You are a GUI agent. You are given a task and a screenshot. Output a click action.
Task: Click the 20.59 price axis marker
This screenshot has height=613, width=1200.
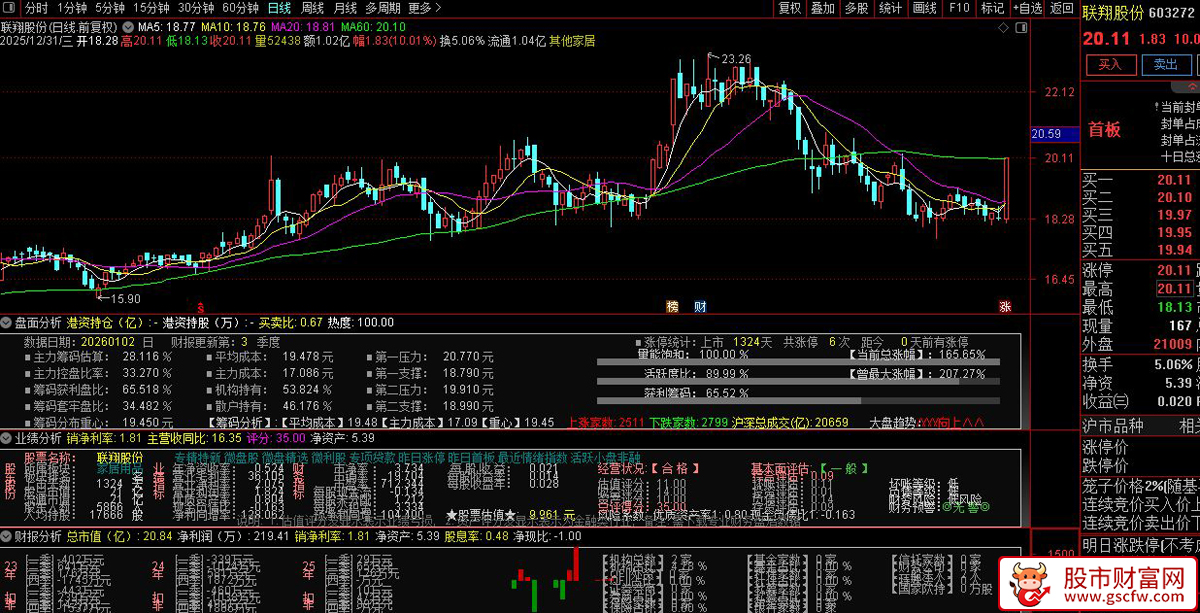1046,133
